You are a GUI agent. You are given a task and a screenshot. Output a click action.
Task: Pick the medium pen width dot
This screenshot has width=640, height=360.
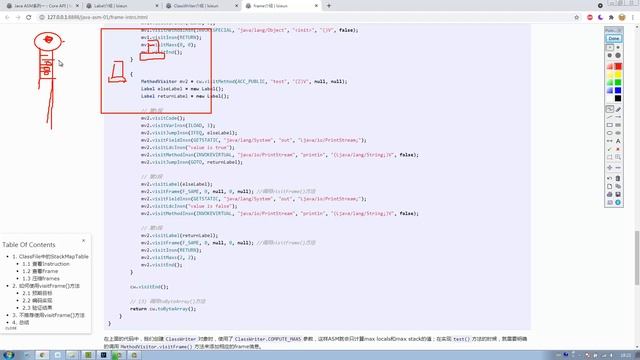pyautogui.click(x=609, y=56)
